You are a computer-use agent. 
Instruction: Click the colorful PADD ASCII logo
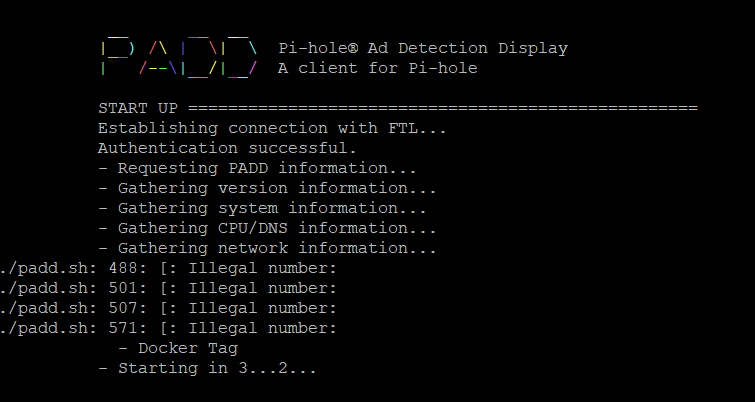click(179, 57)
